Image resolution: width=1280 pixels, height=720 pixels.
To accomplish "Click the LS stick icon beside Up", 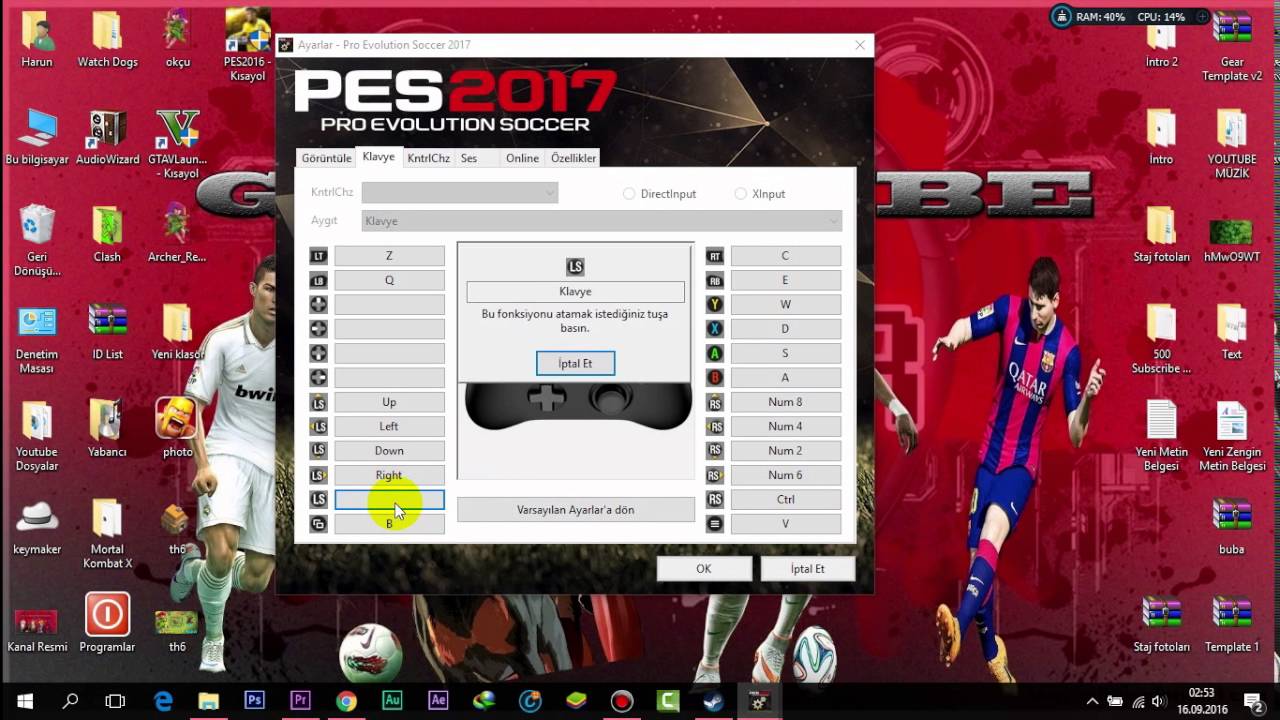I will click(318, 402).
